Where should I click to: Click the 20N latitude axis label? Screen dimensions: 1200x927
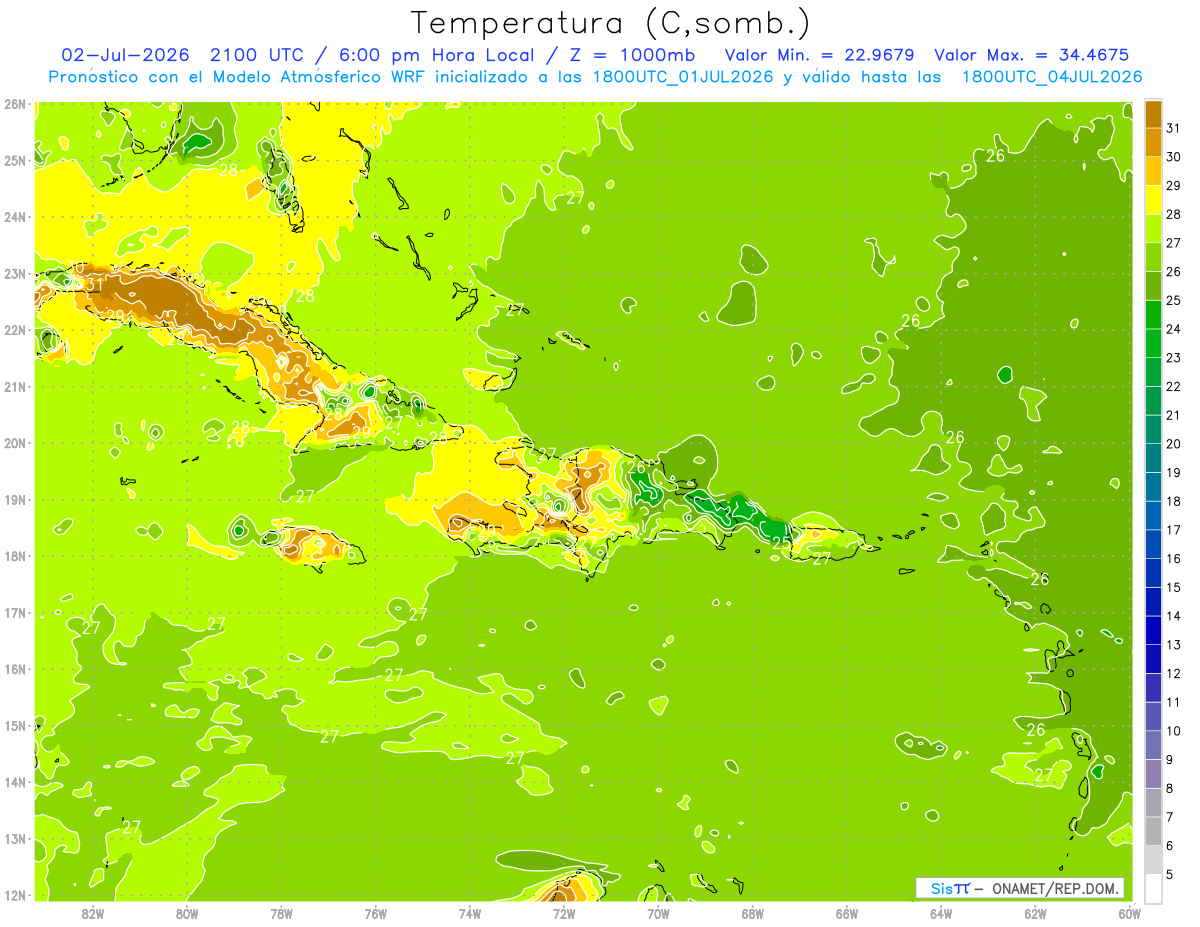pos(14,442)
